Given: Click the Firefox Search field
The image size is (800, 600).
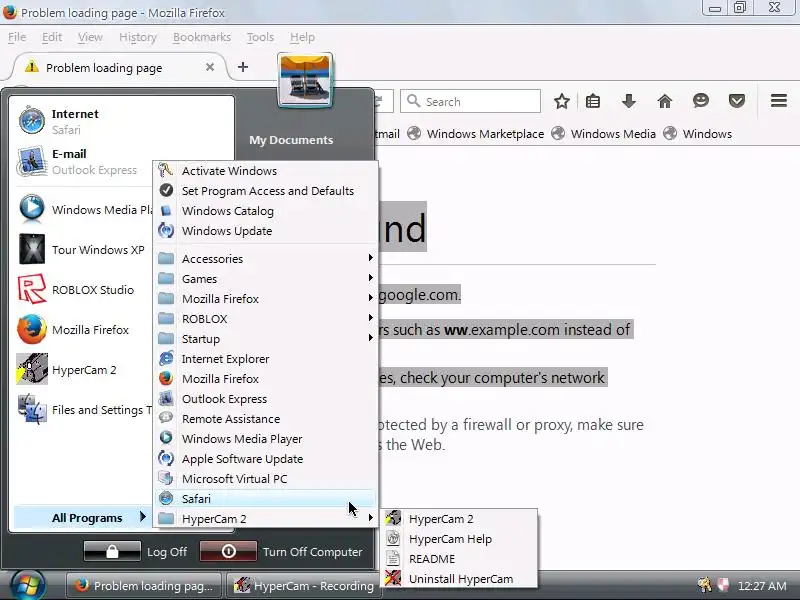Looking at the screenshot, I should (470, 102).
